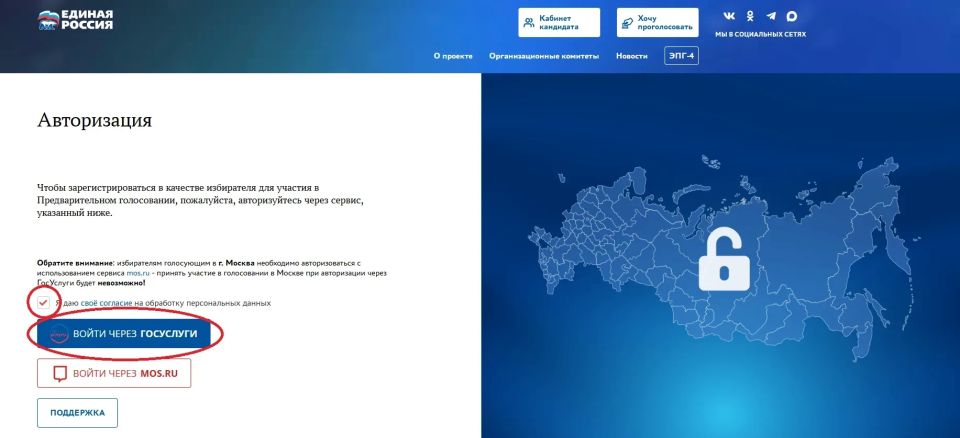Click the Хочу проголосовать button
The width and height of the screenshot is (960, 438).
pyautogui.click(x=658, y=23)
